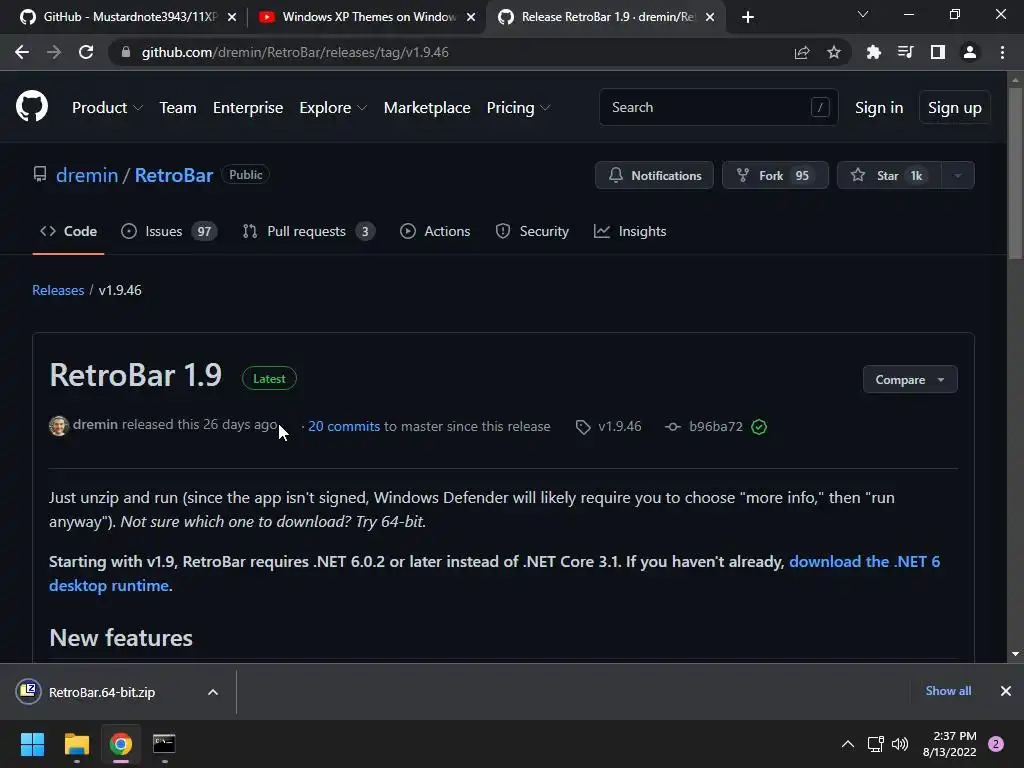Expand the Explore dropdown
Image resolution: width=1024 pixels, height=768 pixels.
(x=333, y=108)
